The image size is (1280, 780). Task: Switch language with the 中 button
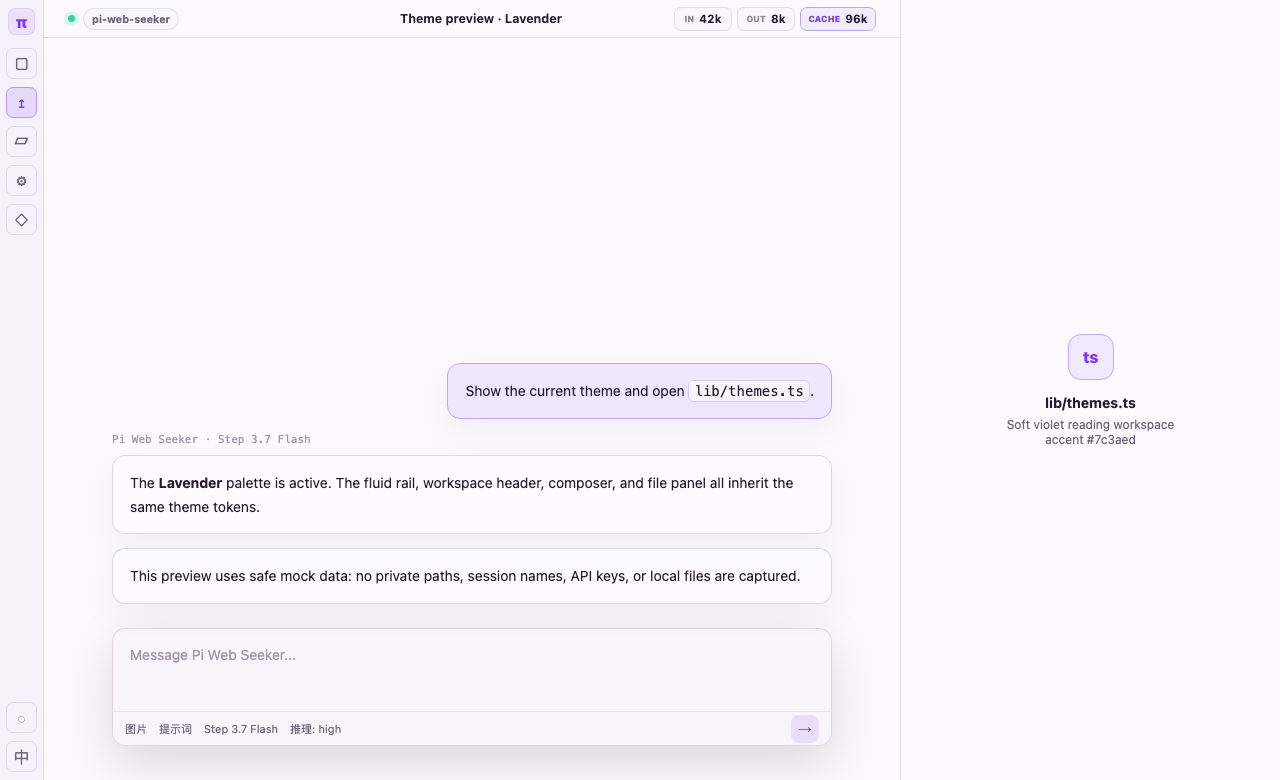(x=21, y=757)
